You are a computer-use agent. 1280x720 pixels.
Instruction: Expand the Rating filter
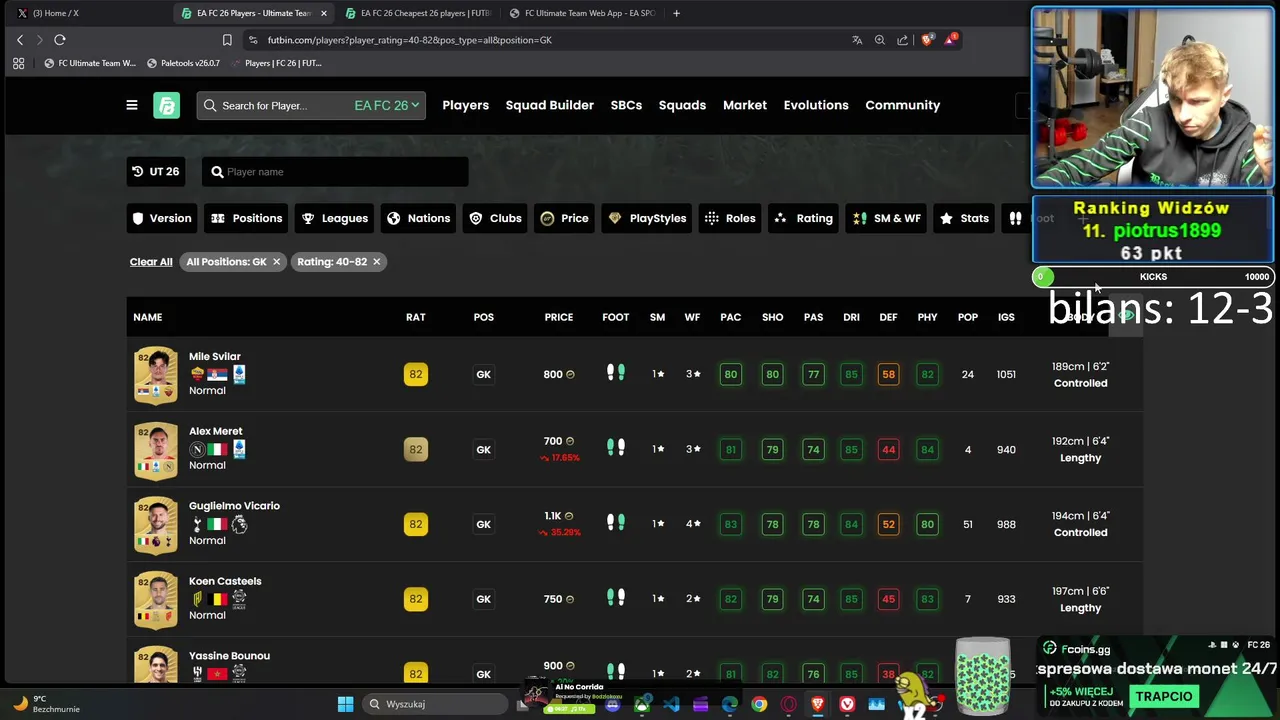point(803,218)
